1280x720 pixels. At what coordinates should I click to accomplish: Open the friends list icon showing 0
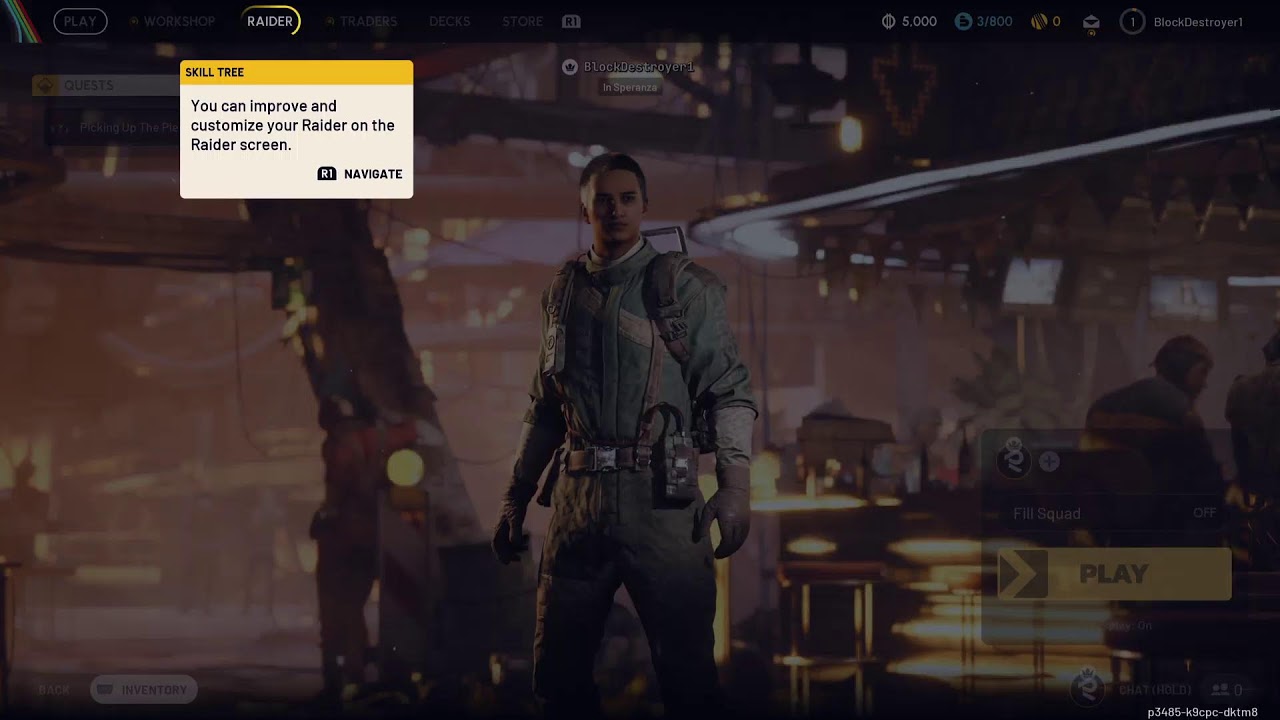pyautogui.click(x=1227, y=690)
